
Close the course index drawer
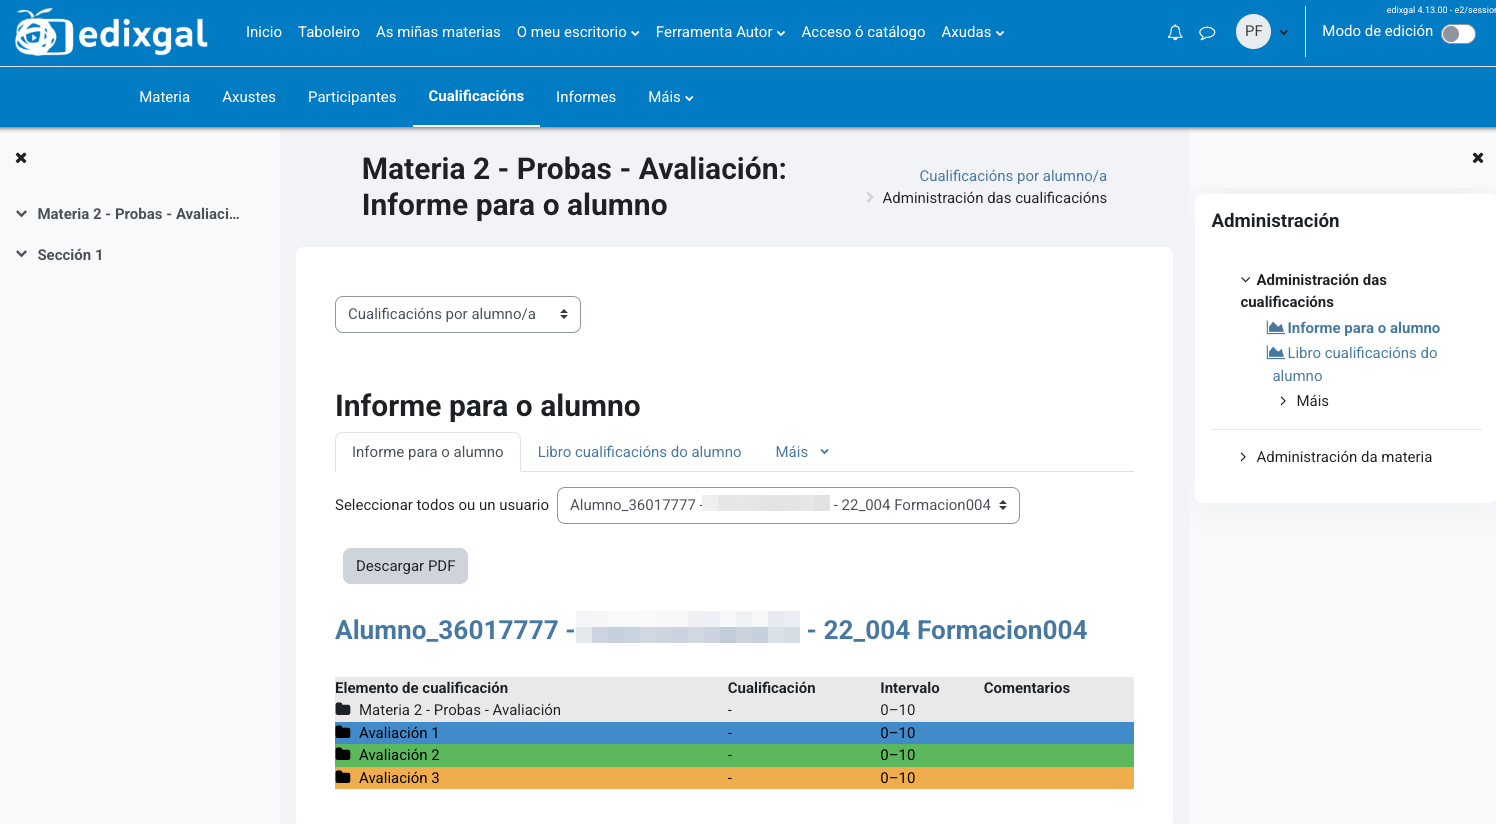20,157
